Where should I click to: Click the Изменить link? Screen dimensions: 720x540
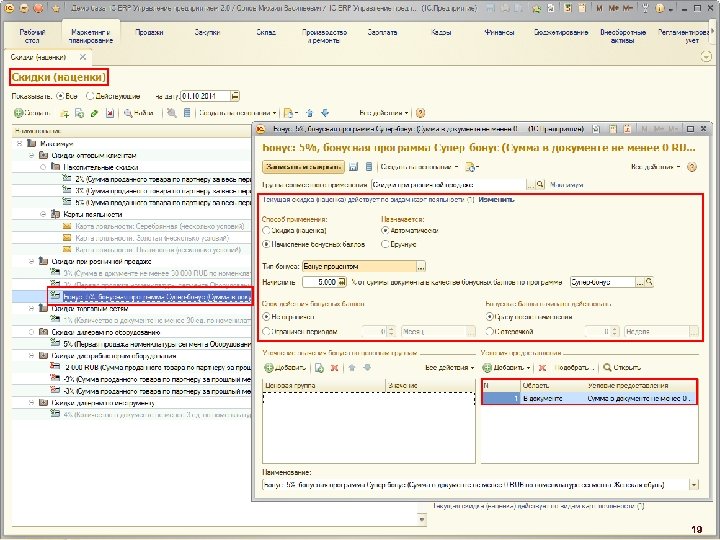coord(497,199)
